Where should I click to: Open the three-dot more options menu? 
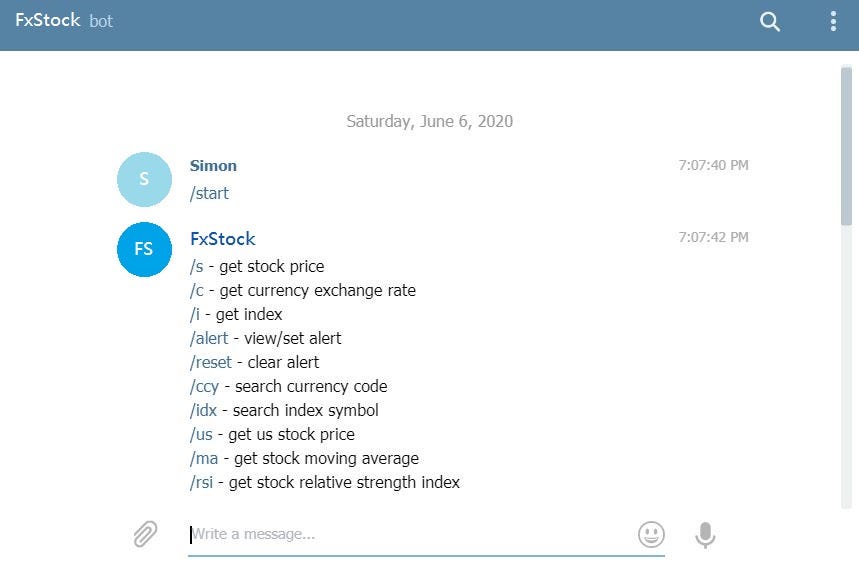pos(833,21)
